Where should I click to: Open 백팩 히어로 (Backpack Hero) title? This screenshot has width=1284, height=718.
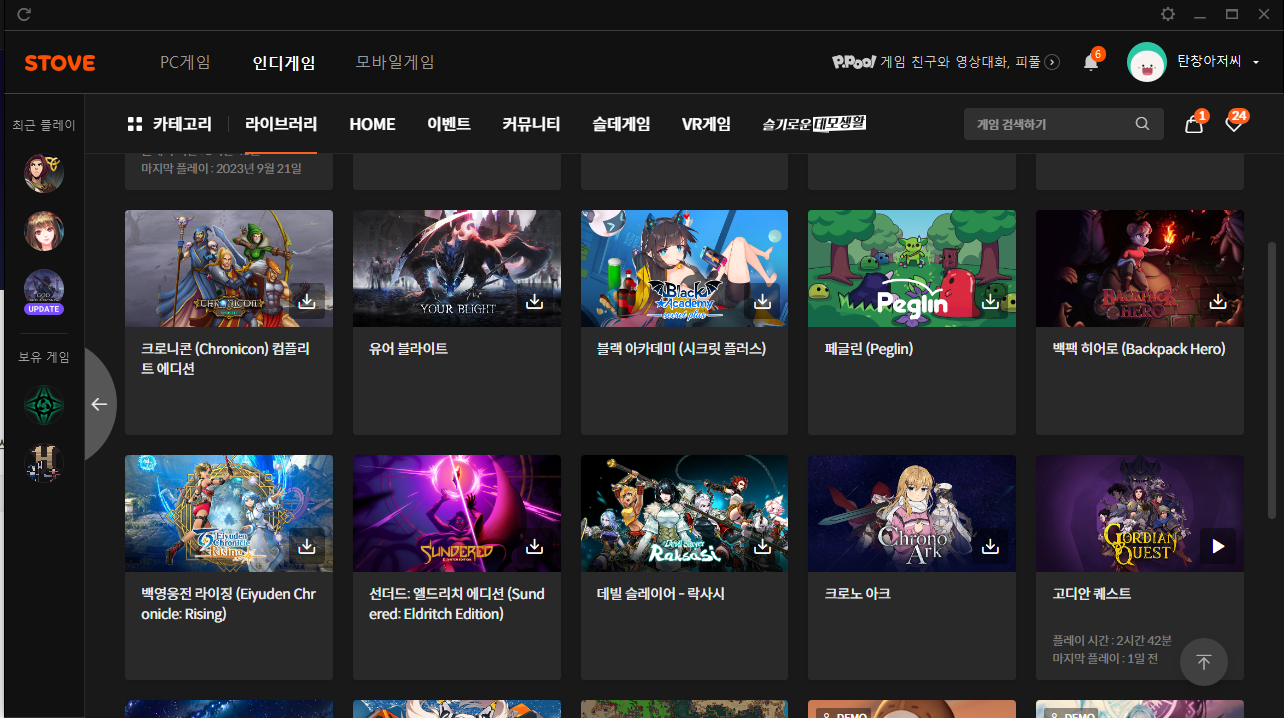[1139, 349]
